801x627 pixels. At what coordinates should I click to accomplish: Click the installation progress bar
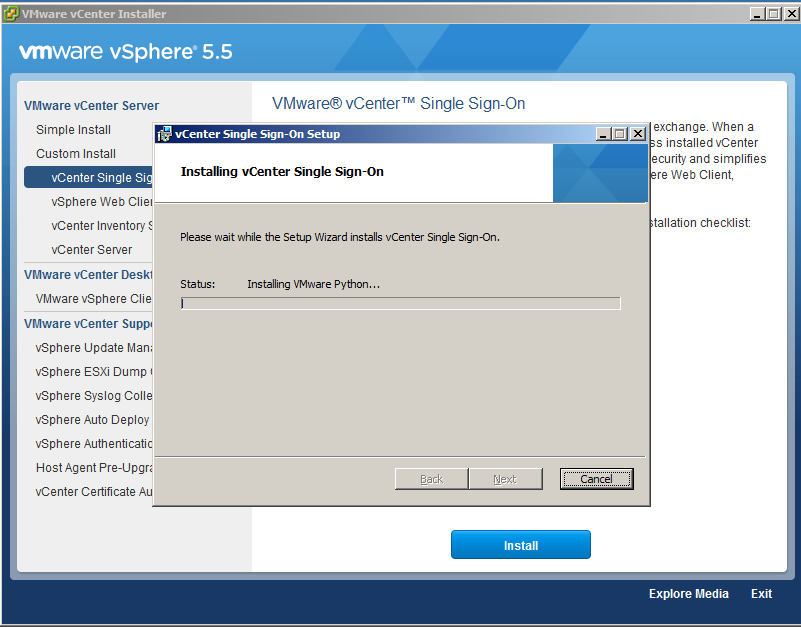point(400,303)
